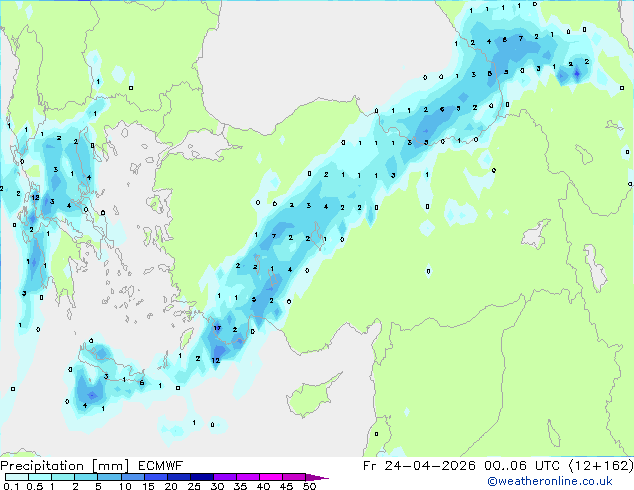Click the legend label "15"
This screenshot has width=634, height=490.
[148, 486]
